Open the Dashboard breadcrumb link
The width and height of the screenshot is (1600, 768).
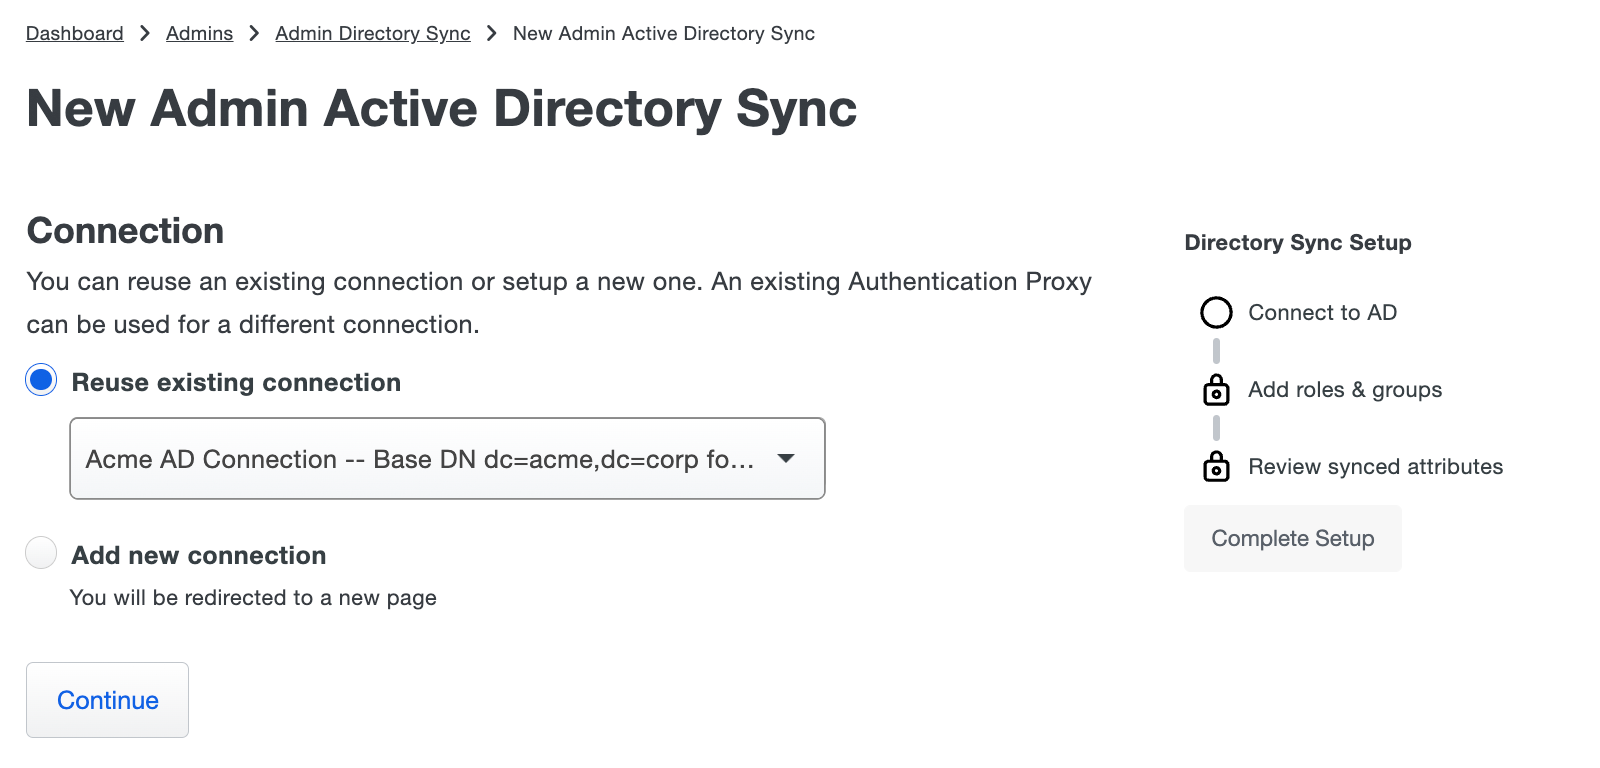pyautogui.click(x=74, y=33)
